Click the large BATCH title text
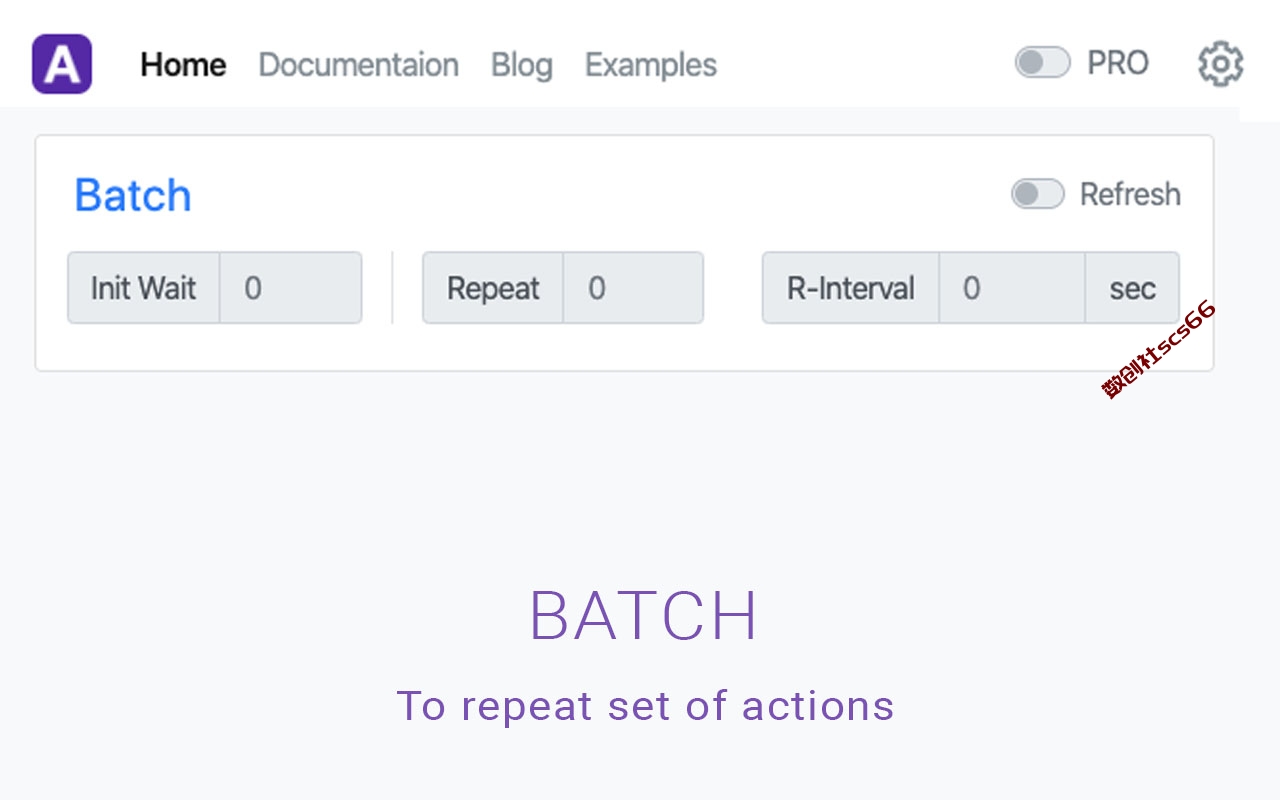Screen dimensions: 1280x800 pos(644,616)
